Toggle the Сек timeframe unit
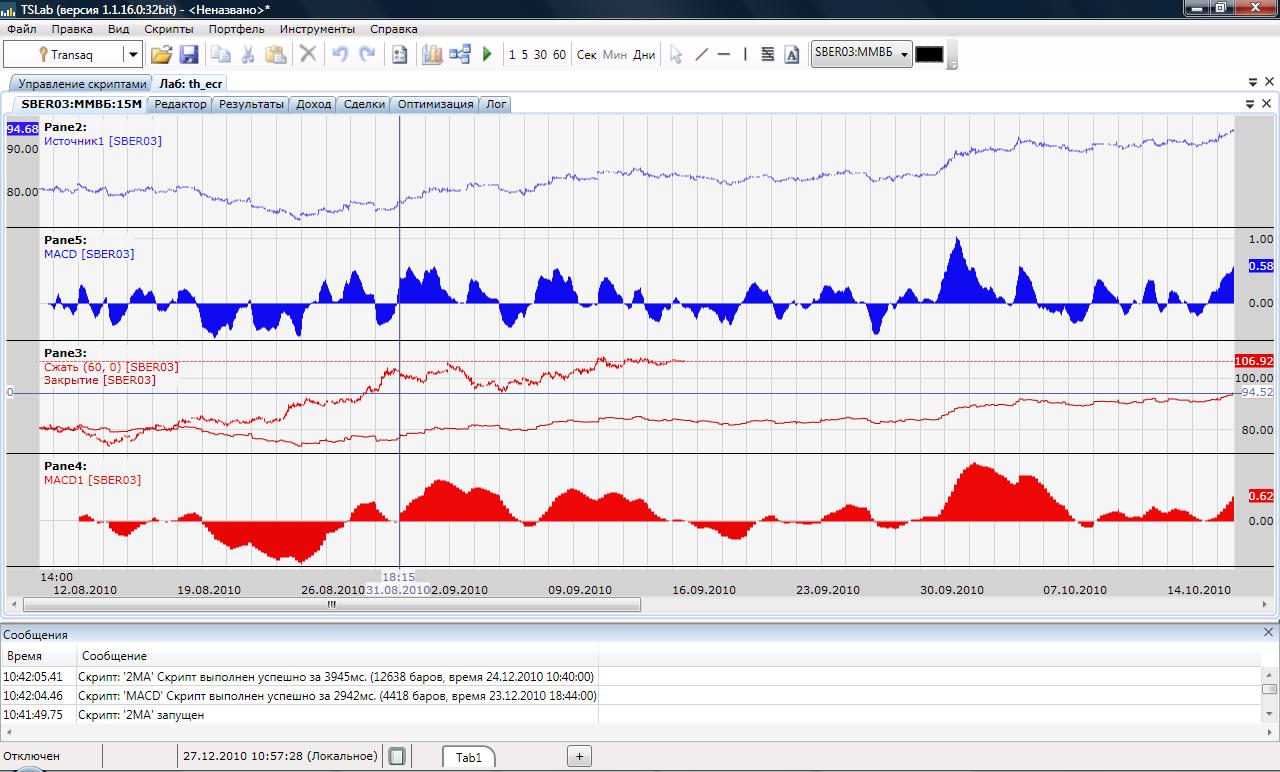The width and height of the screenshot is (1280, 772). pos(587,55)
